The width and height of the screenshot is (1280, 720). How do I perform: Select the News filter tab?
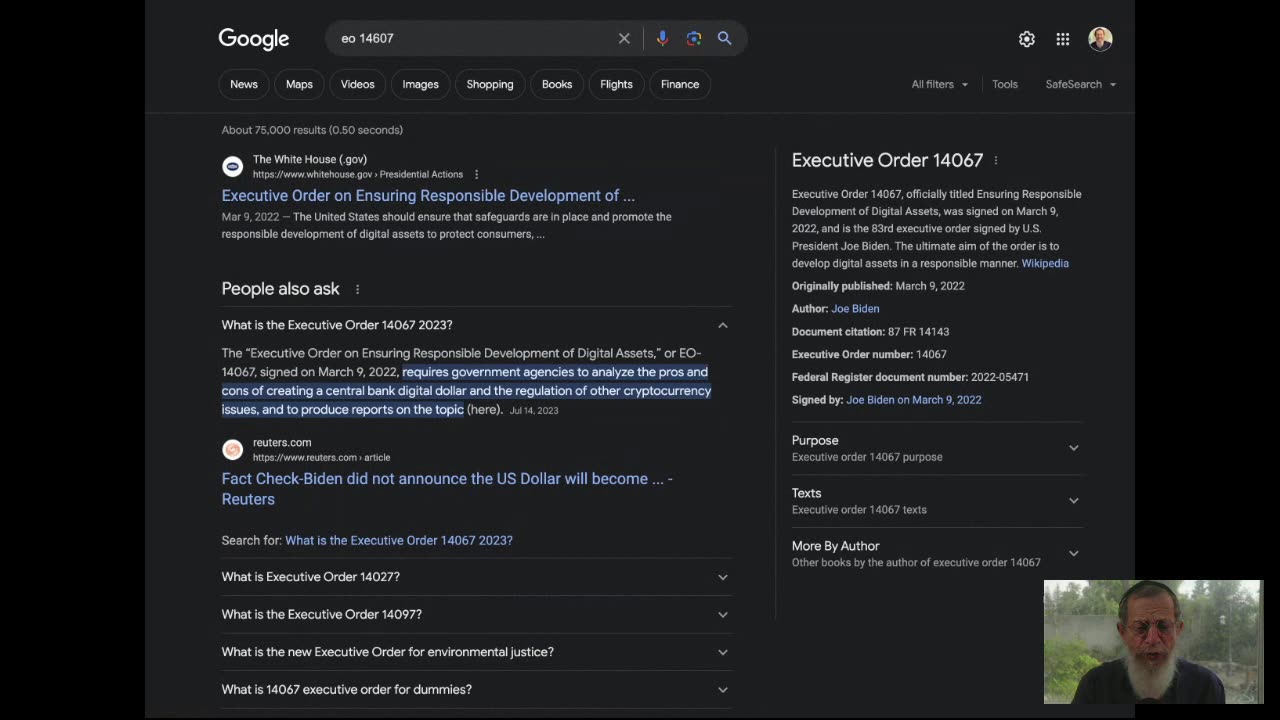[244, 84]
